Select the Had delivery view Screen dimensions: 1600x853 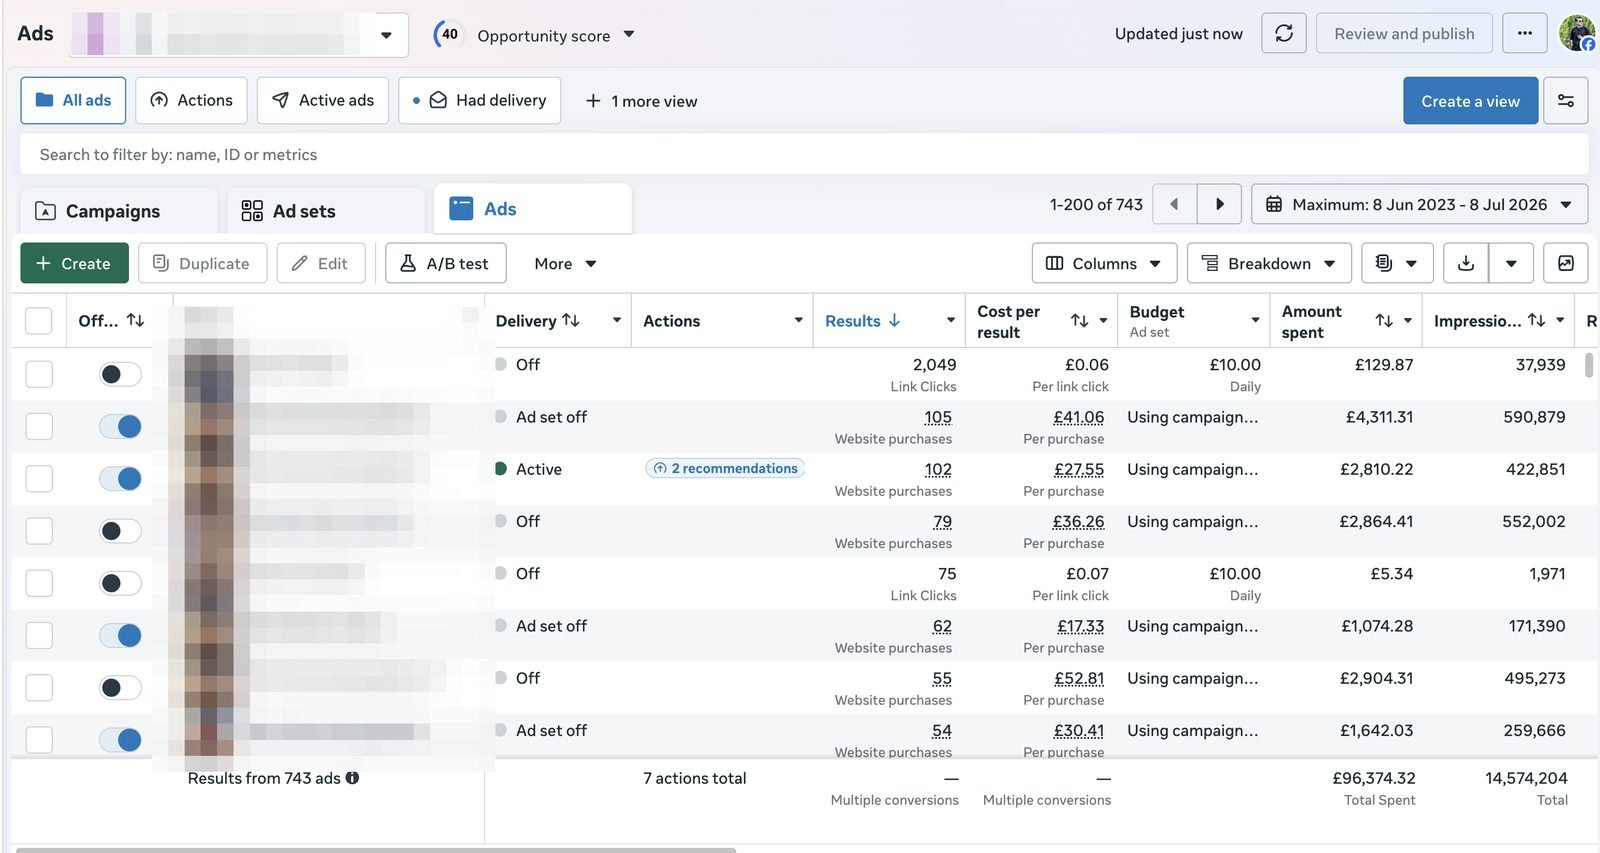(479, 100)
